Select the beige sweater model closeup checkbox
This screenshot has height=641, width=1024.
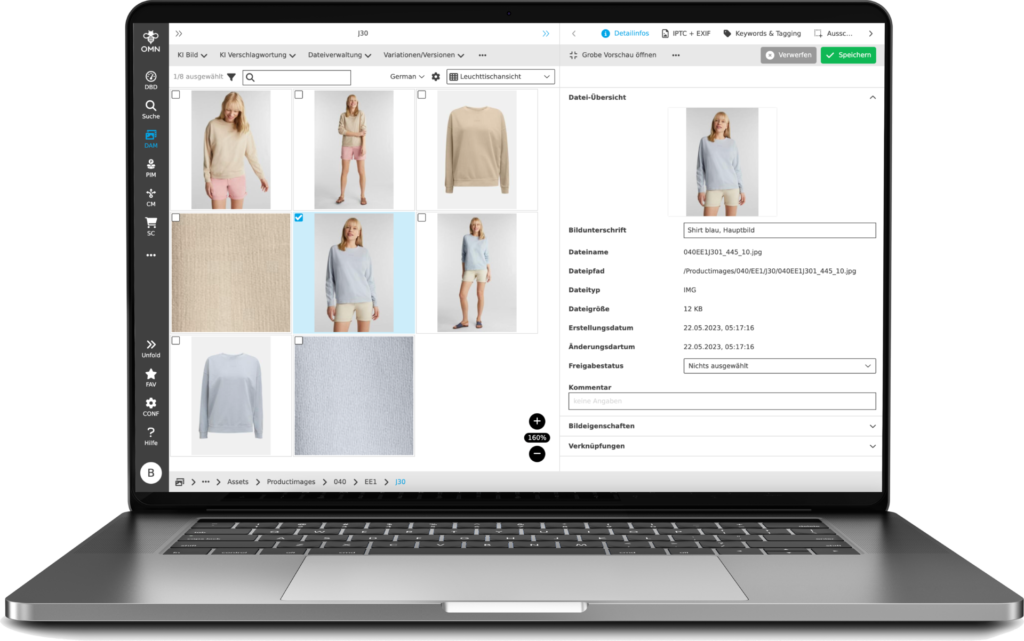tap(176, 95)
